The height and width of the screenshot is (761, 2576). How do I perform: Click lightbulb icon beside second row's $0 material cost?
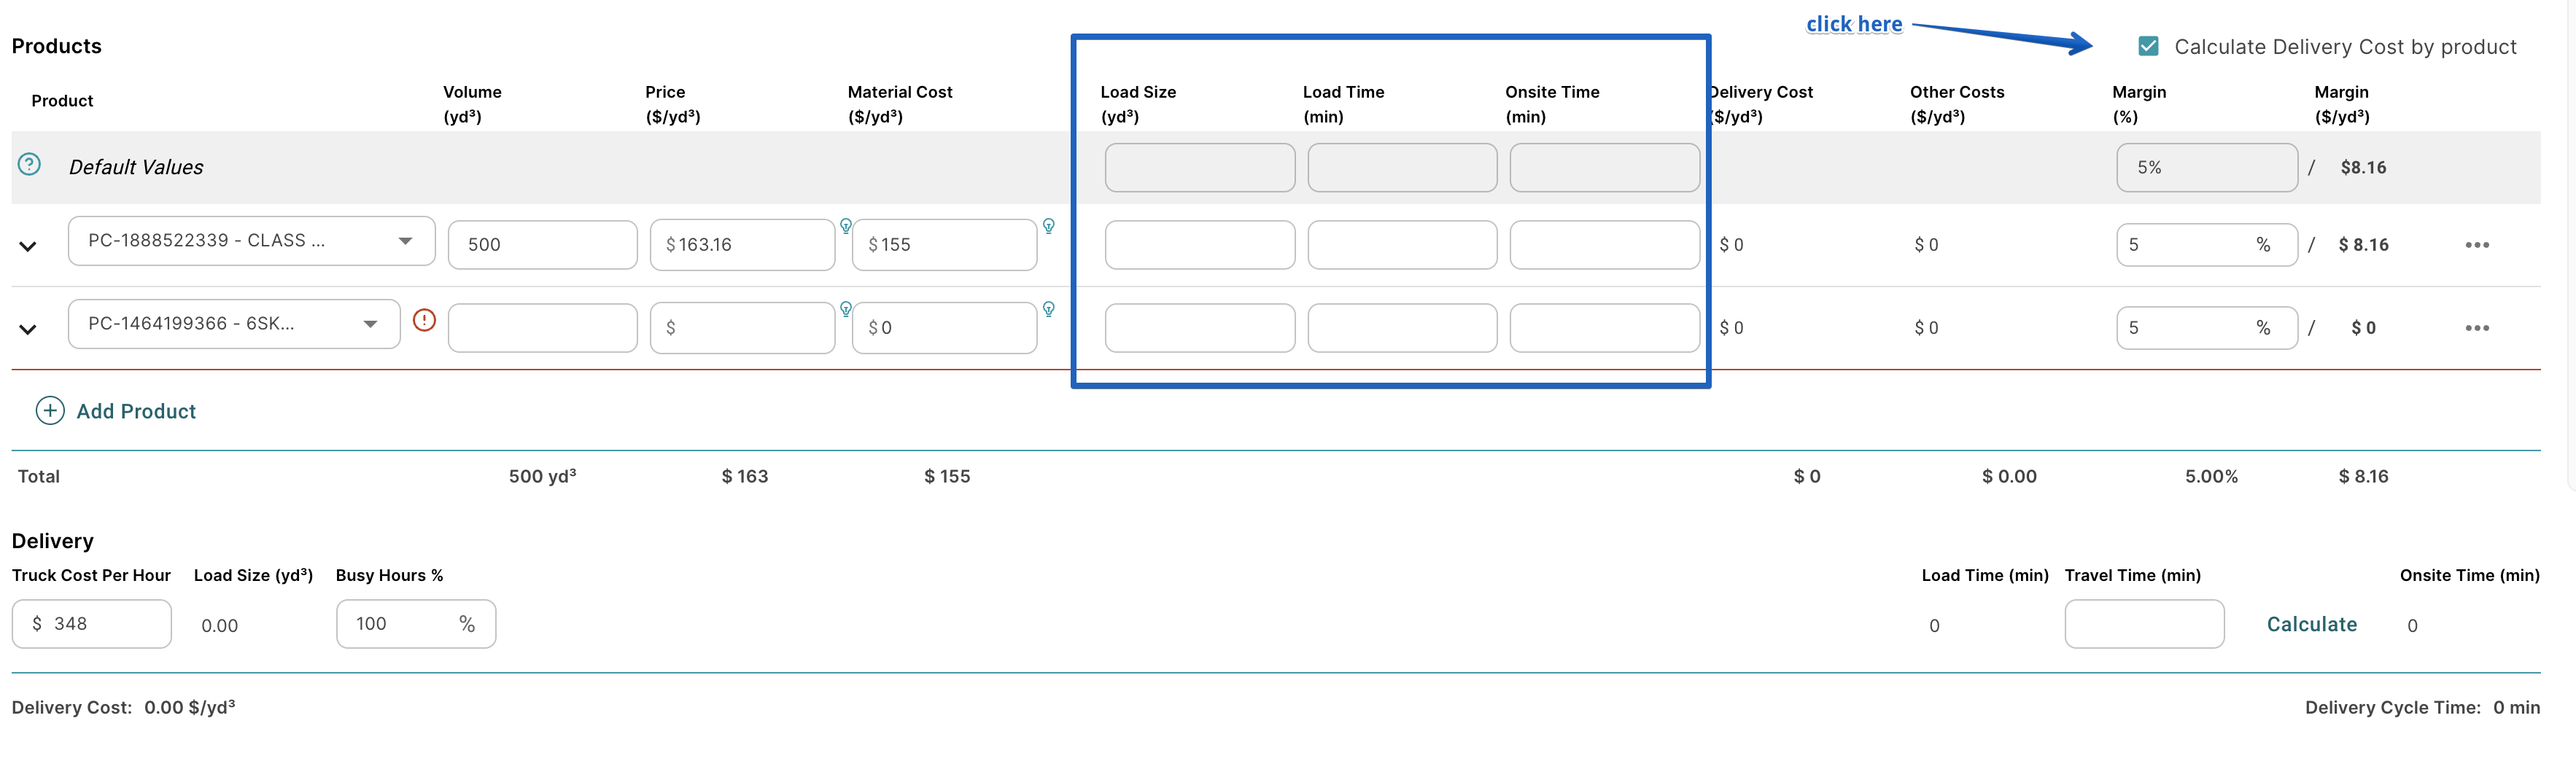[x=1048, y=309]
